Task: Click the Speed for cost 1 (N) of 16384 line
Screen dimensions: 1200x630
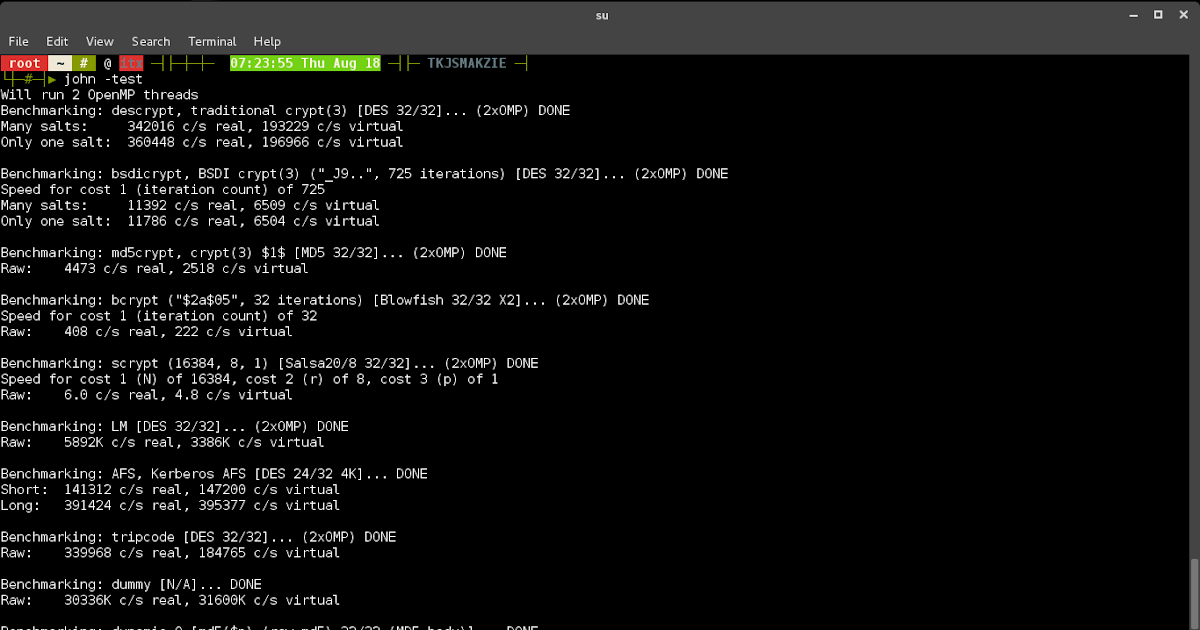Action: point(249,379)
